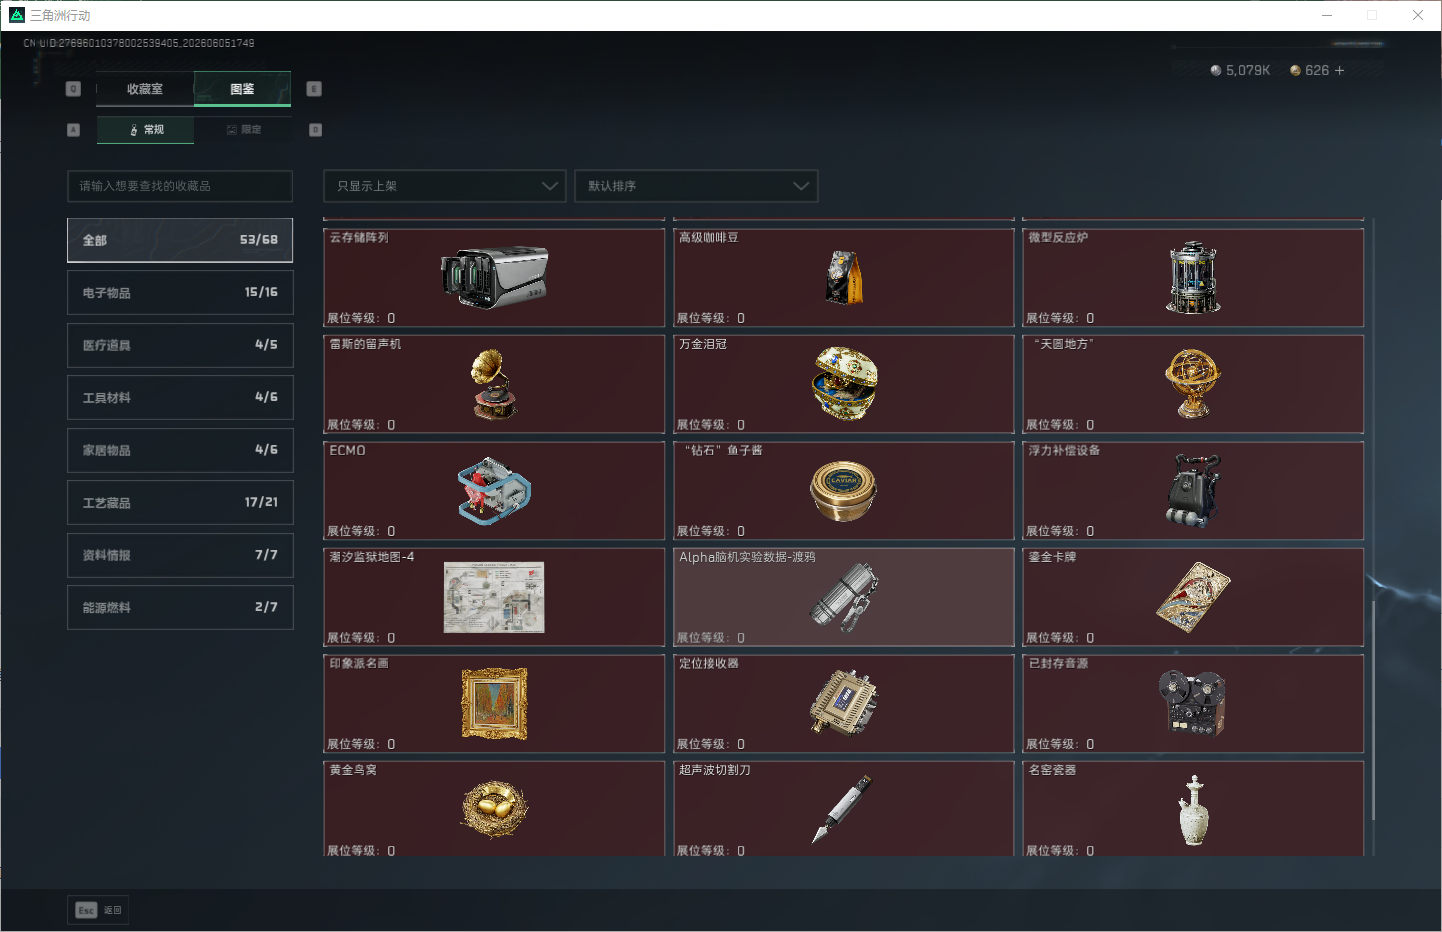1442x932 pixels.
Task: Click the gold coin add (+) button
Action: tap(1339, 70)
